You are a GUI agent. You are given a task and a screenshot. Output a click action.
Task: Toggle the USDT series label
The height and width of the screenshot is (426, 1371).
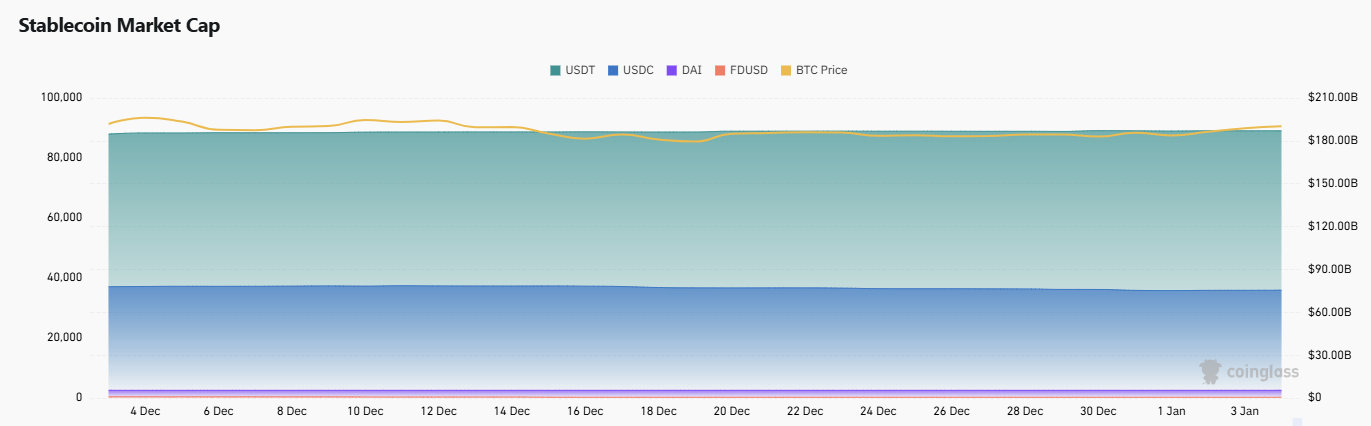[580, 70]
